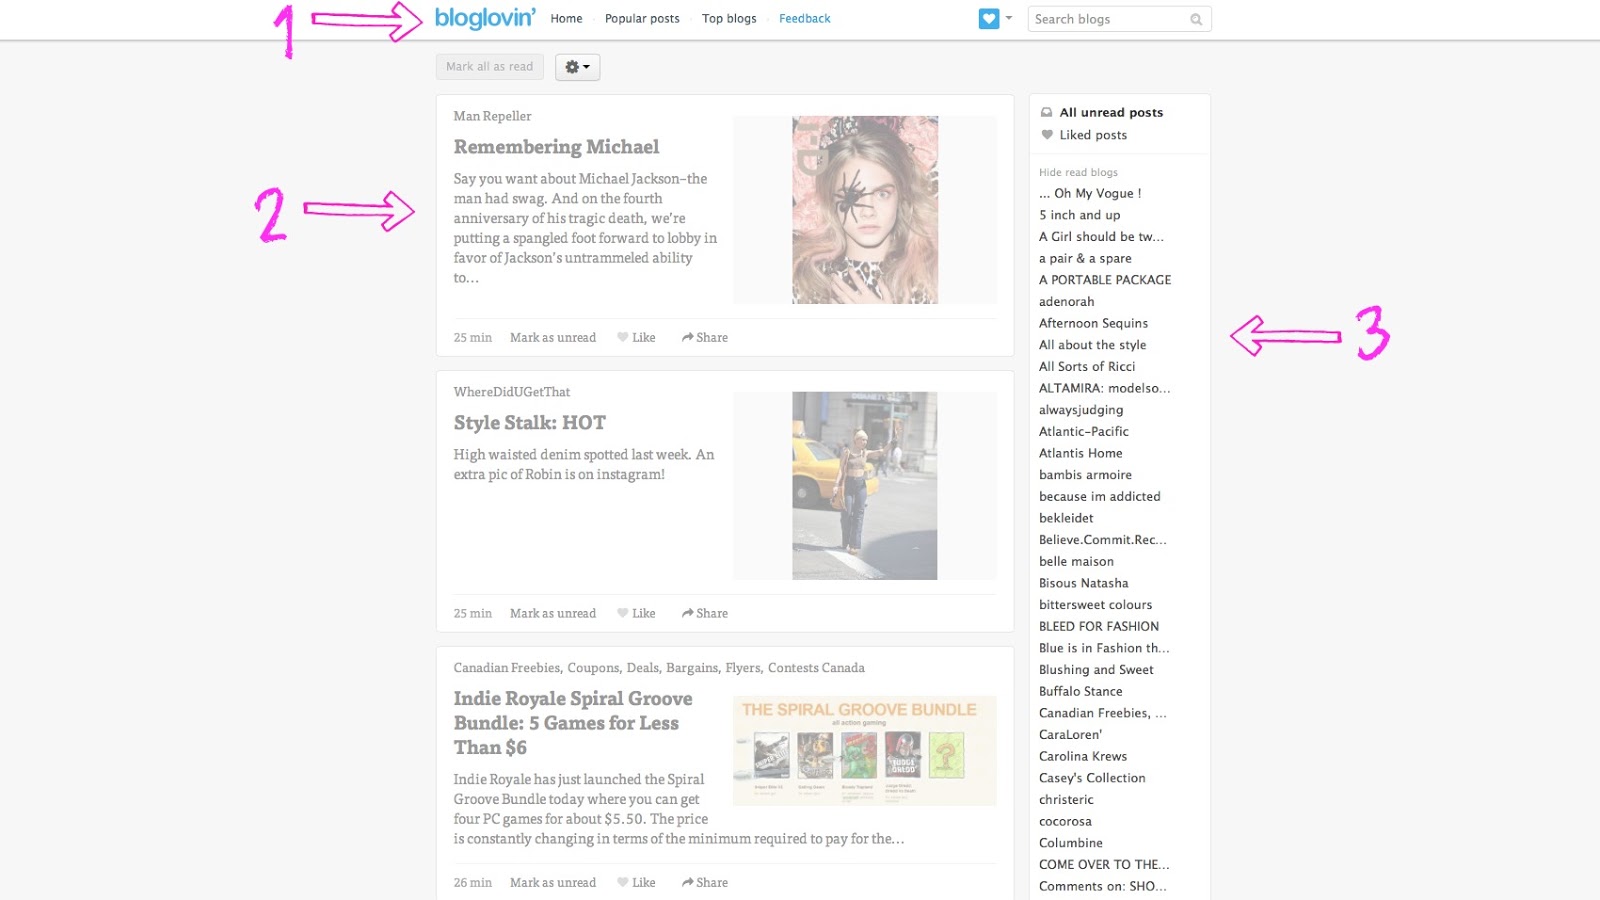This screenshot has width=1600, height=900.
Task: Select 'bekleidet' blog
Action: pyautogui.click(x=1066, y=519)
